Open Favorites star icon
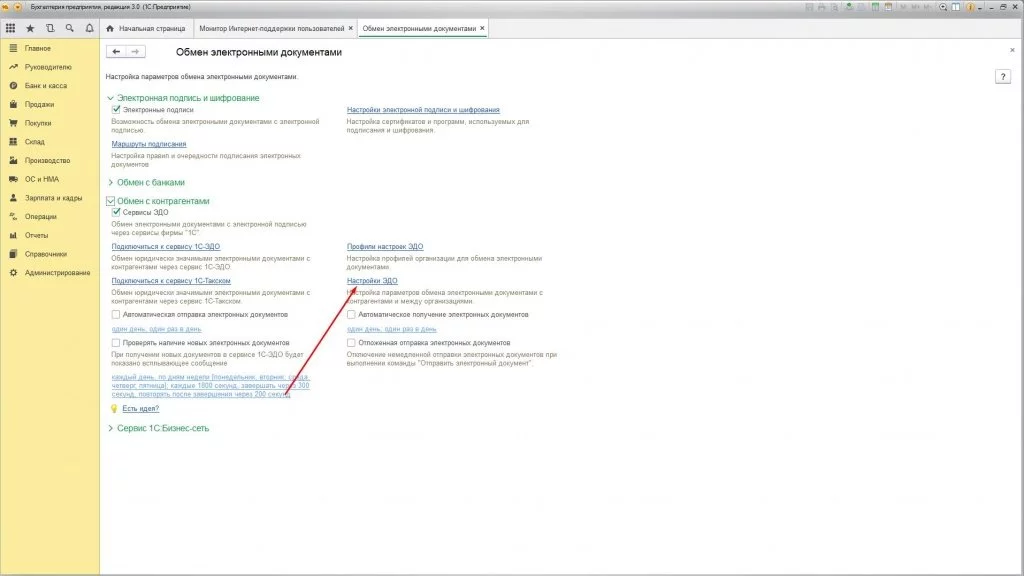This screenshot has width=1024, height=576. click(x=30, y=29)
